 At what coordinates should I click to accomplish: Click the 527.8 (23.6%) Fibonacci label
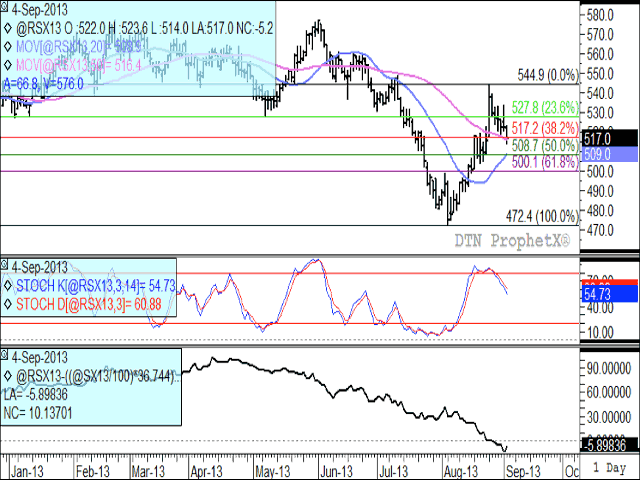(545, 107)
